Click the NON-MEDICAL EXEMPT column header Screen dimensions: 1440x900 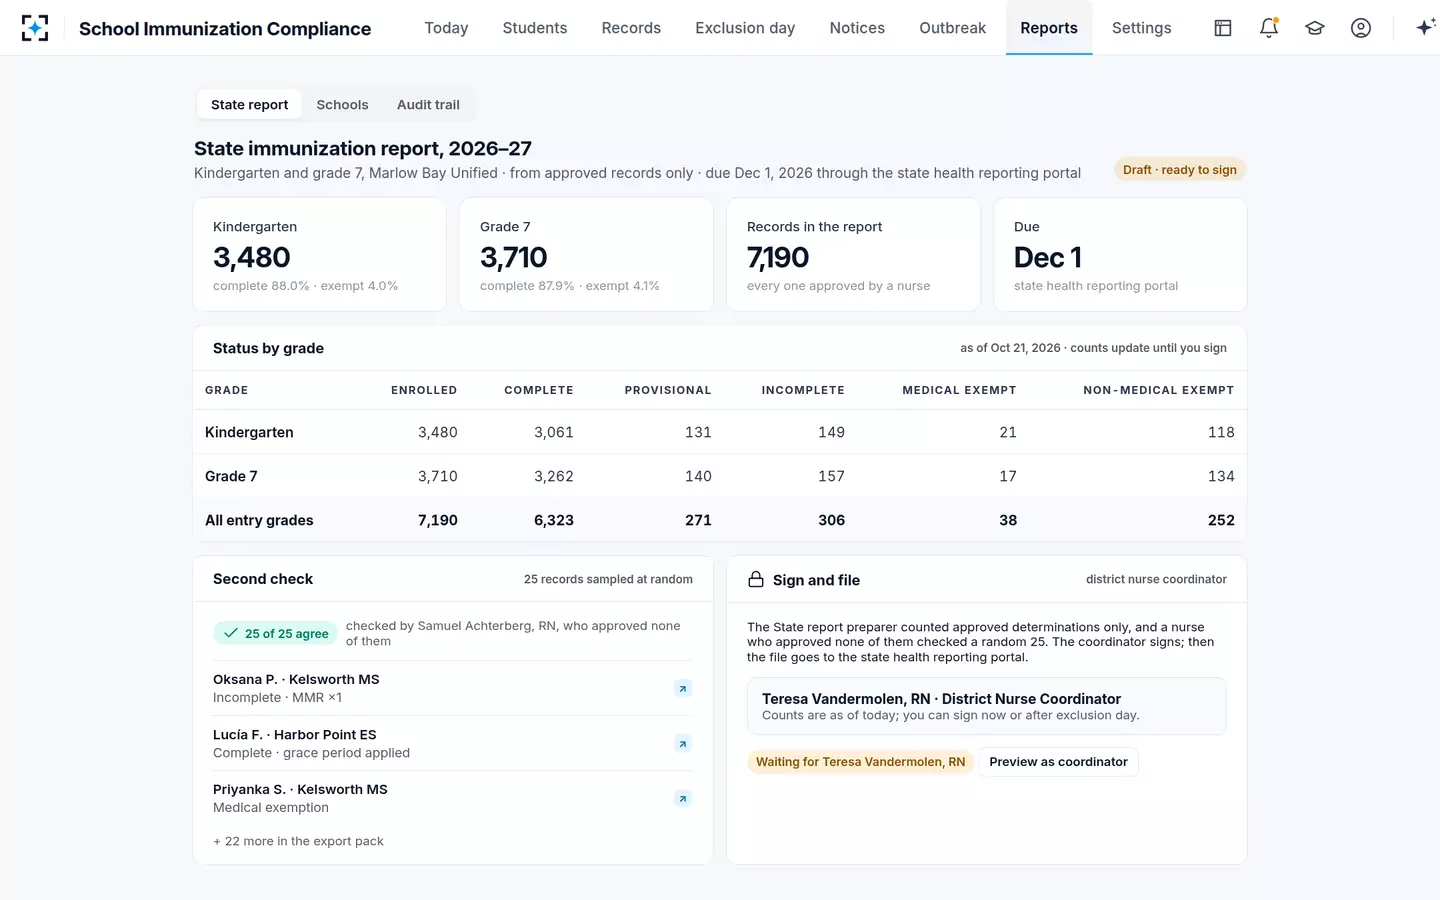[1159, 390]
